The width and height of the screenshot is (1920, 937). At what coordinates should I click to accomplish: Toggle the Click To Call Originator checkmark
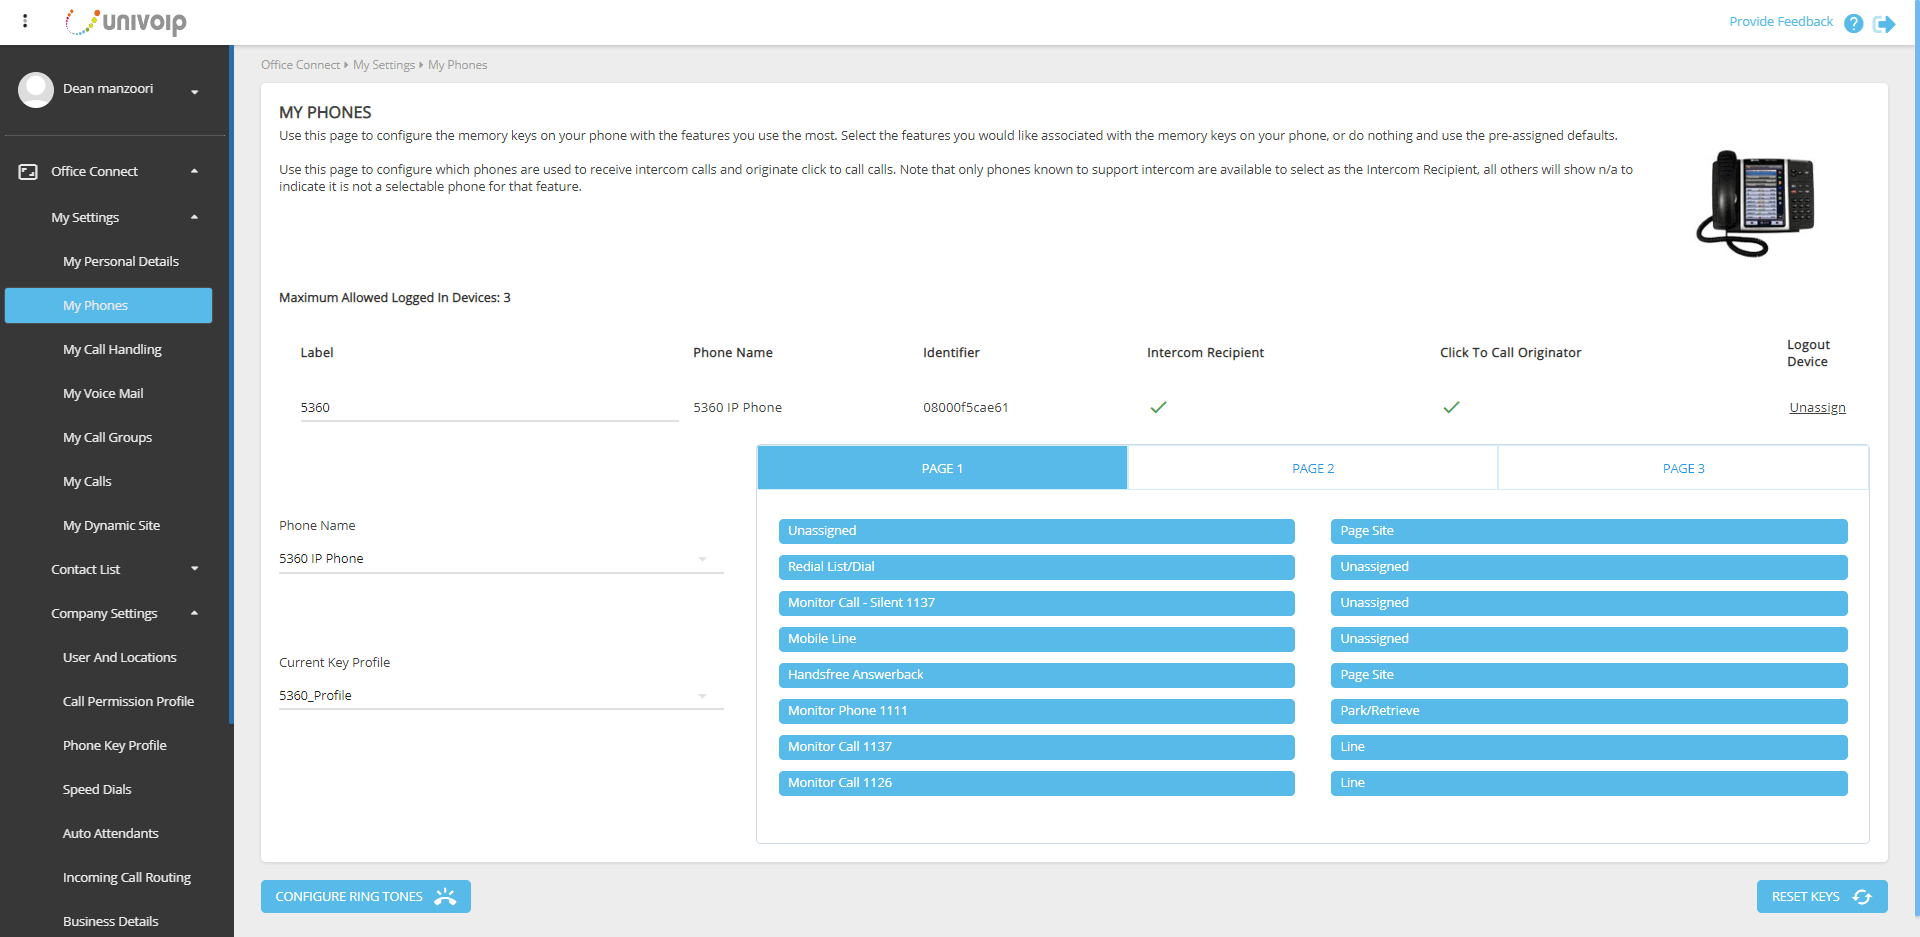click(1451, 407)
